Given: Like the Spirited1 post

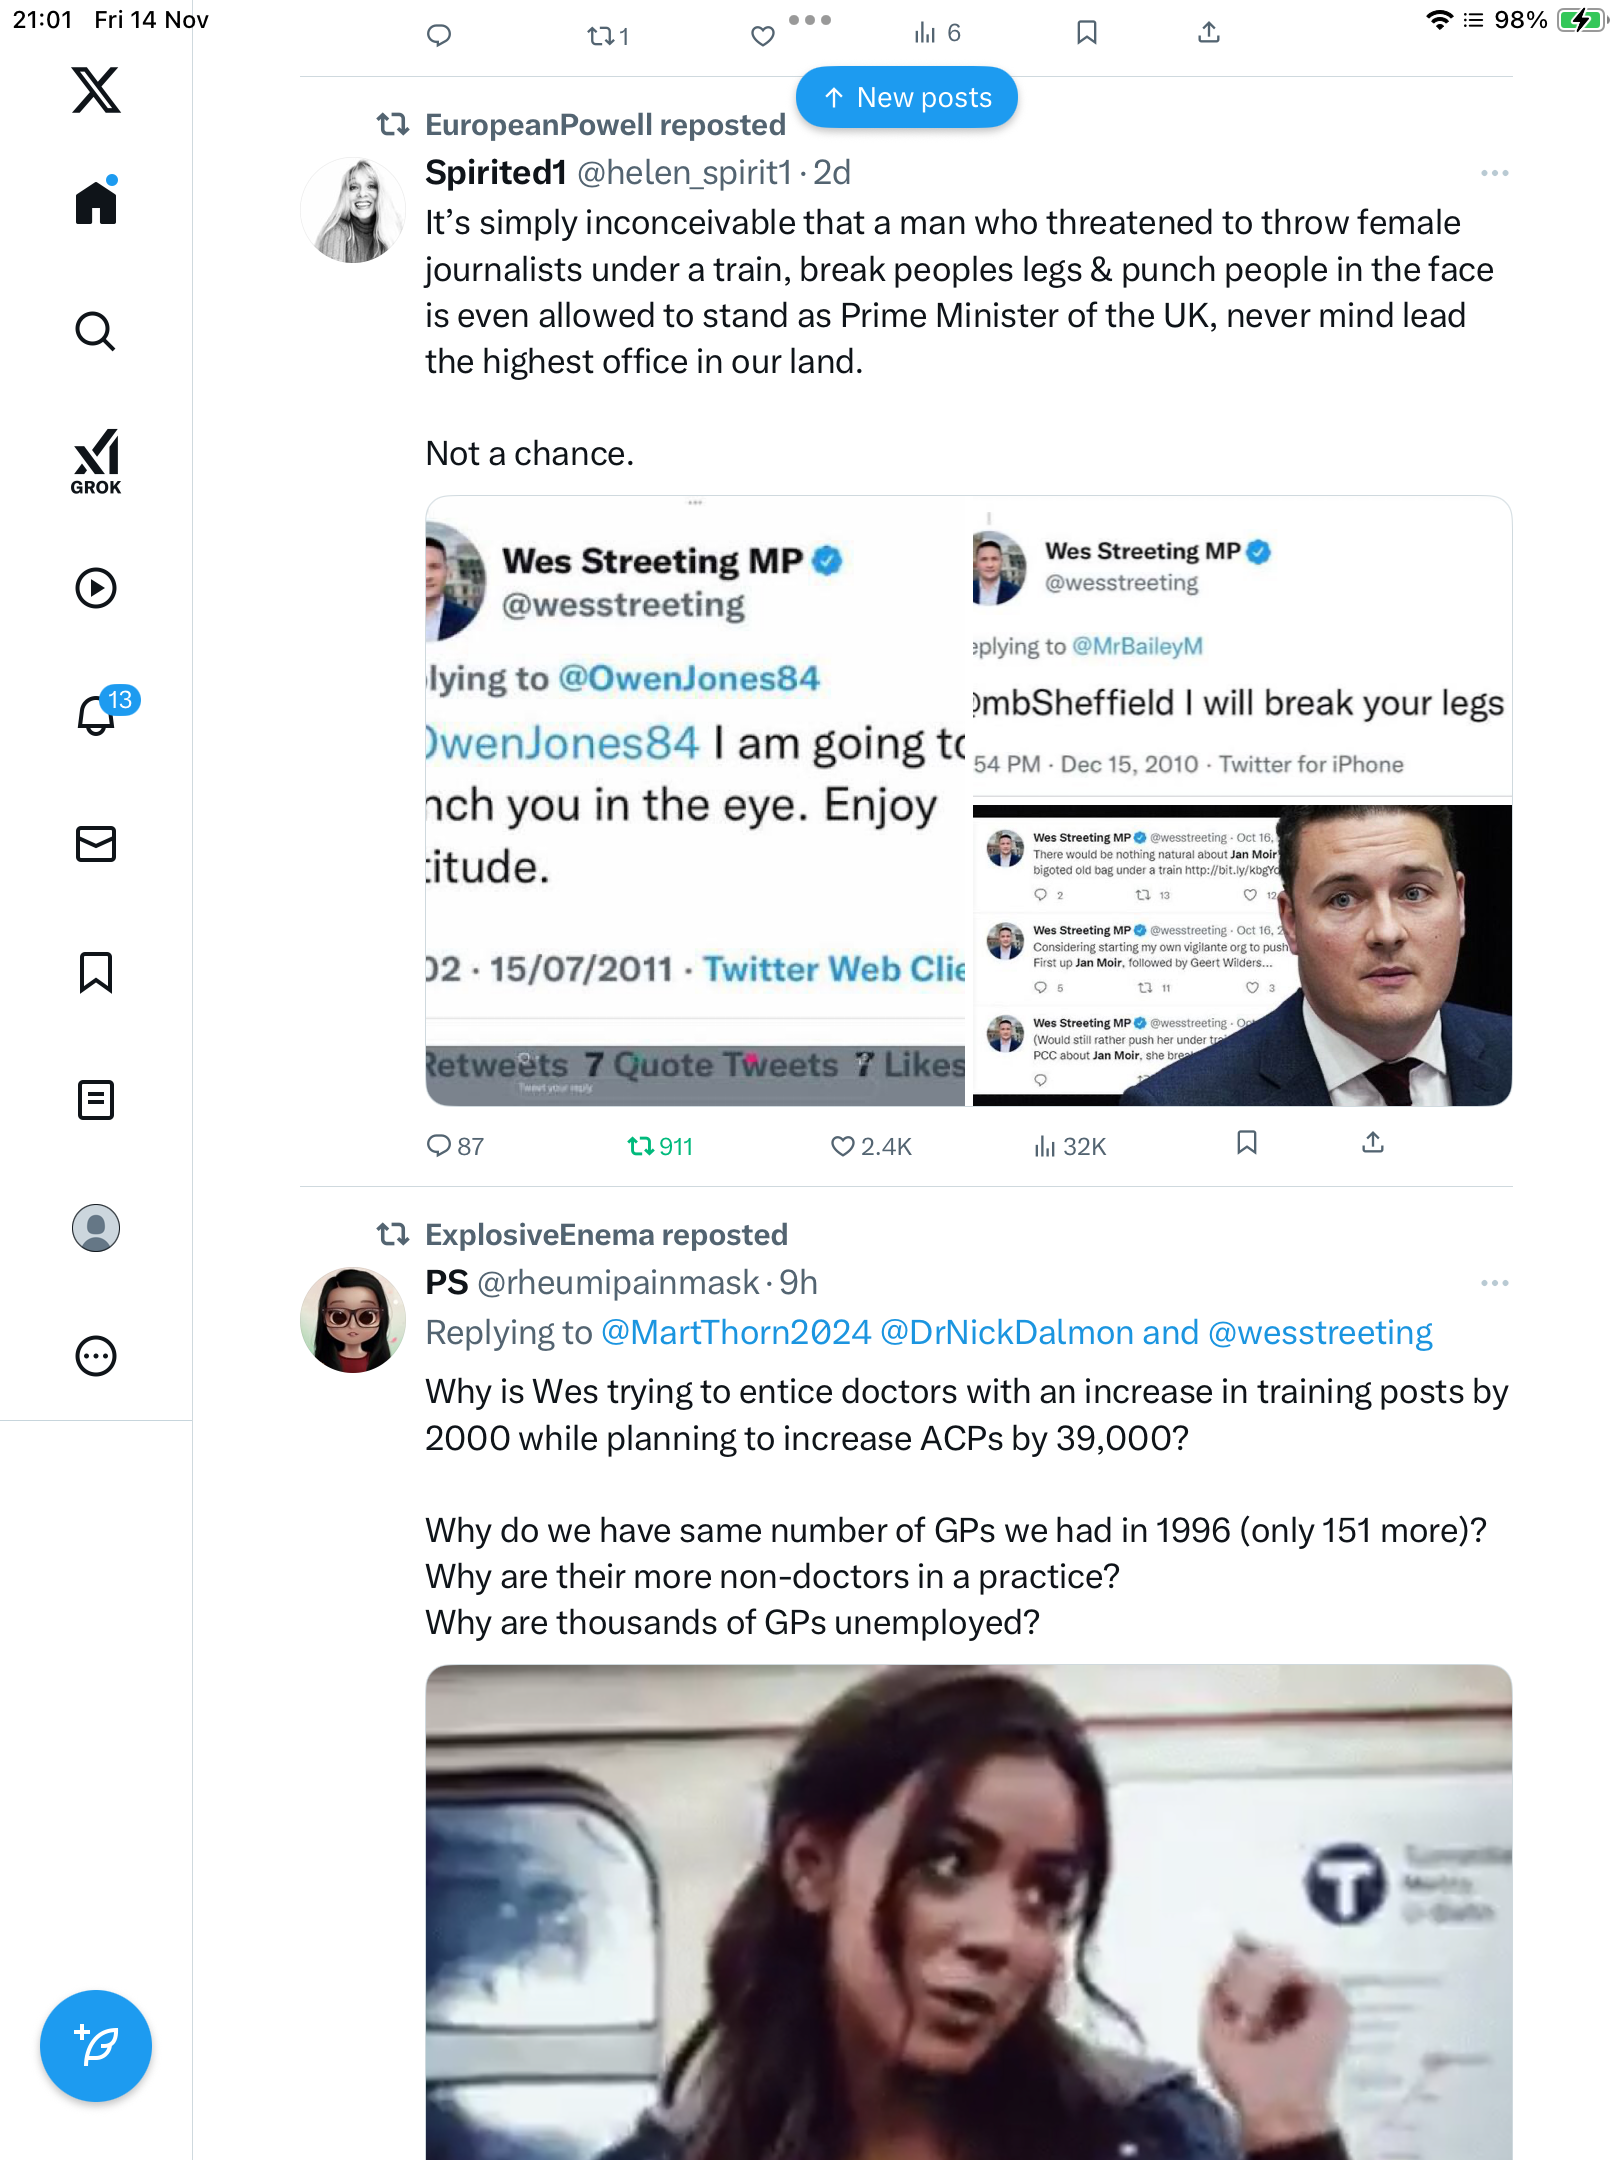Looking at the screenshot, I should (843, 1146).
